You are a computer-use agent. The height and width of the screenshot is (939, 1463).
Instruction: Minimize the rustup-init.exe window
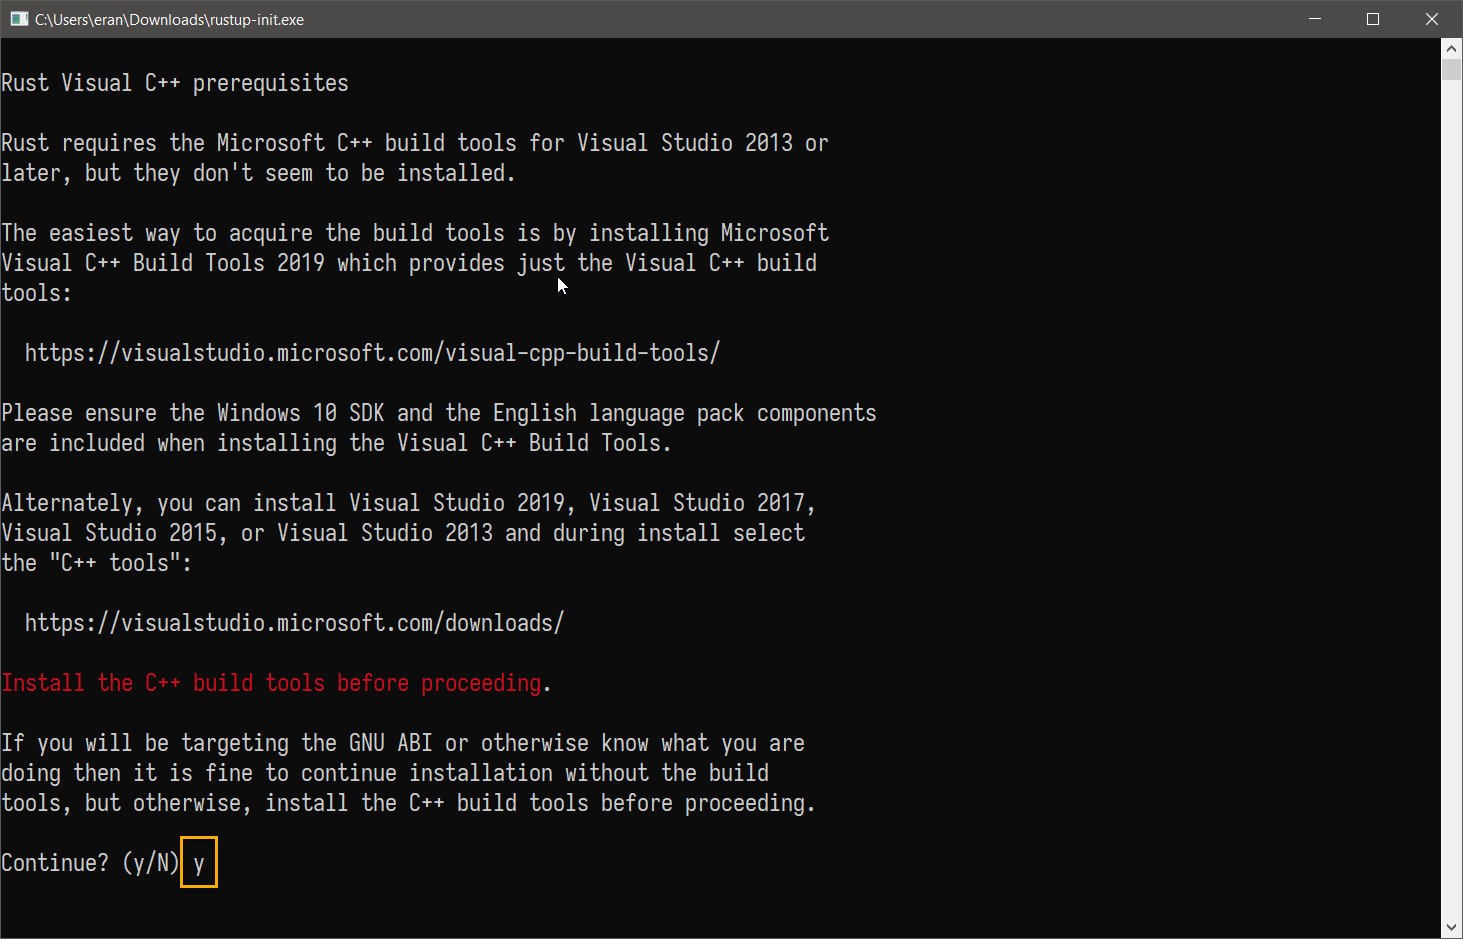click(1315, 19)
